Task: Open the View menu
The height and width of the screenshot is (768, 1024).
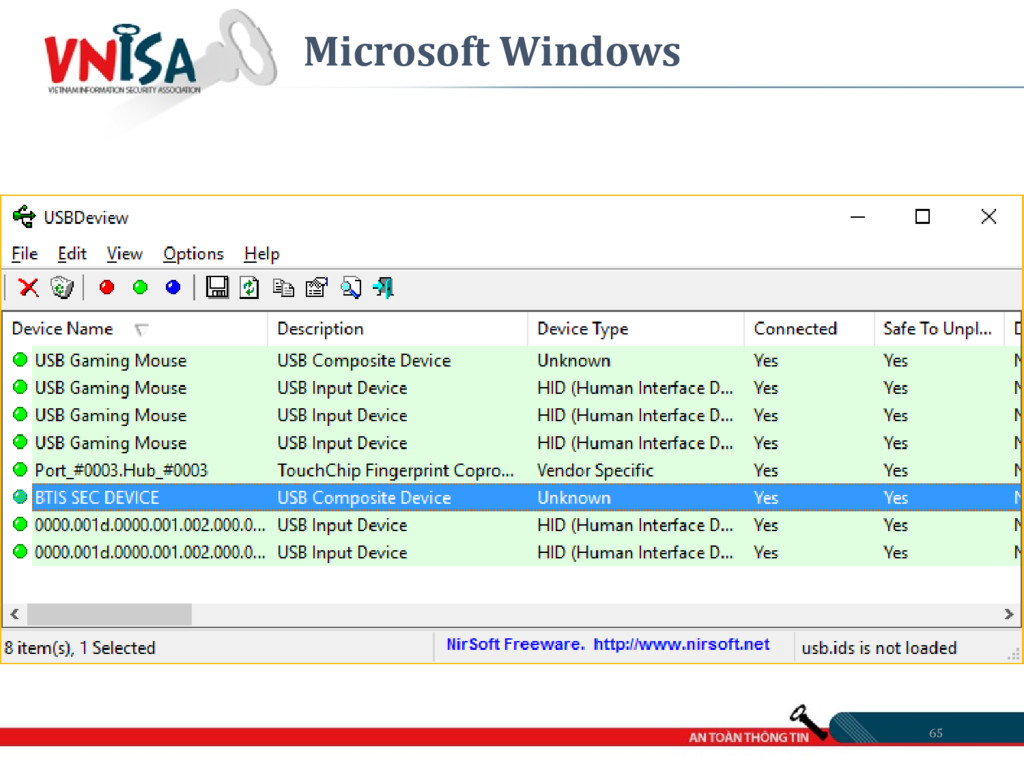Action: (x=125, y=253)
